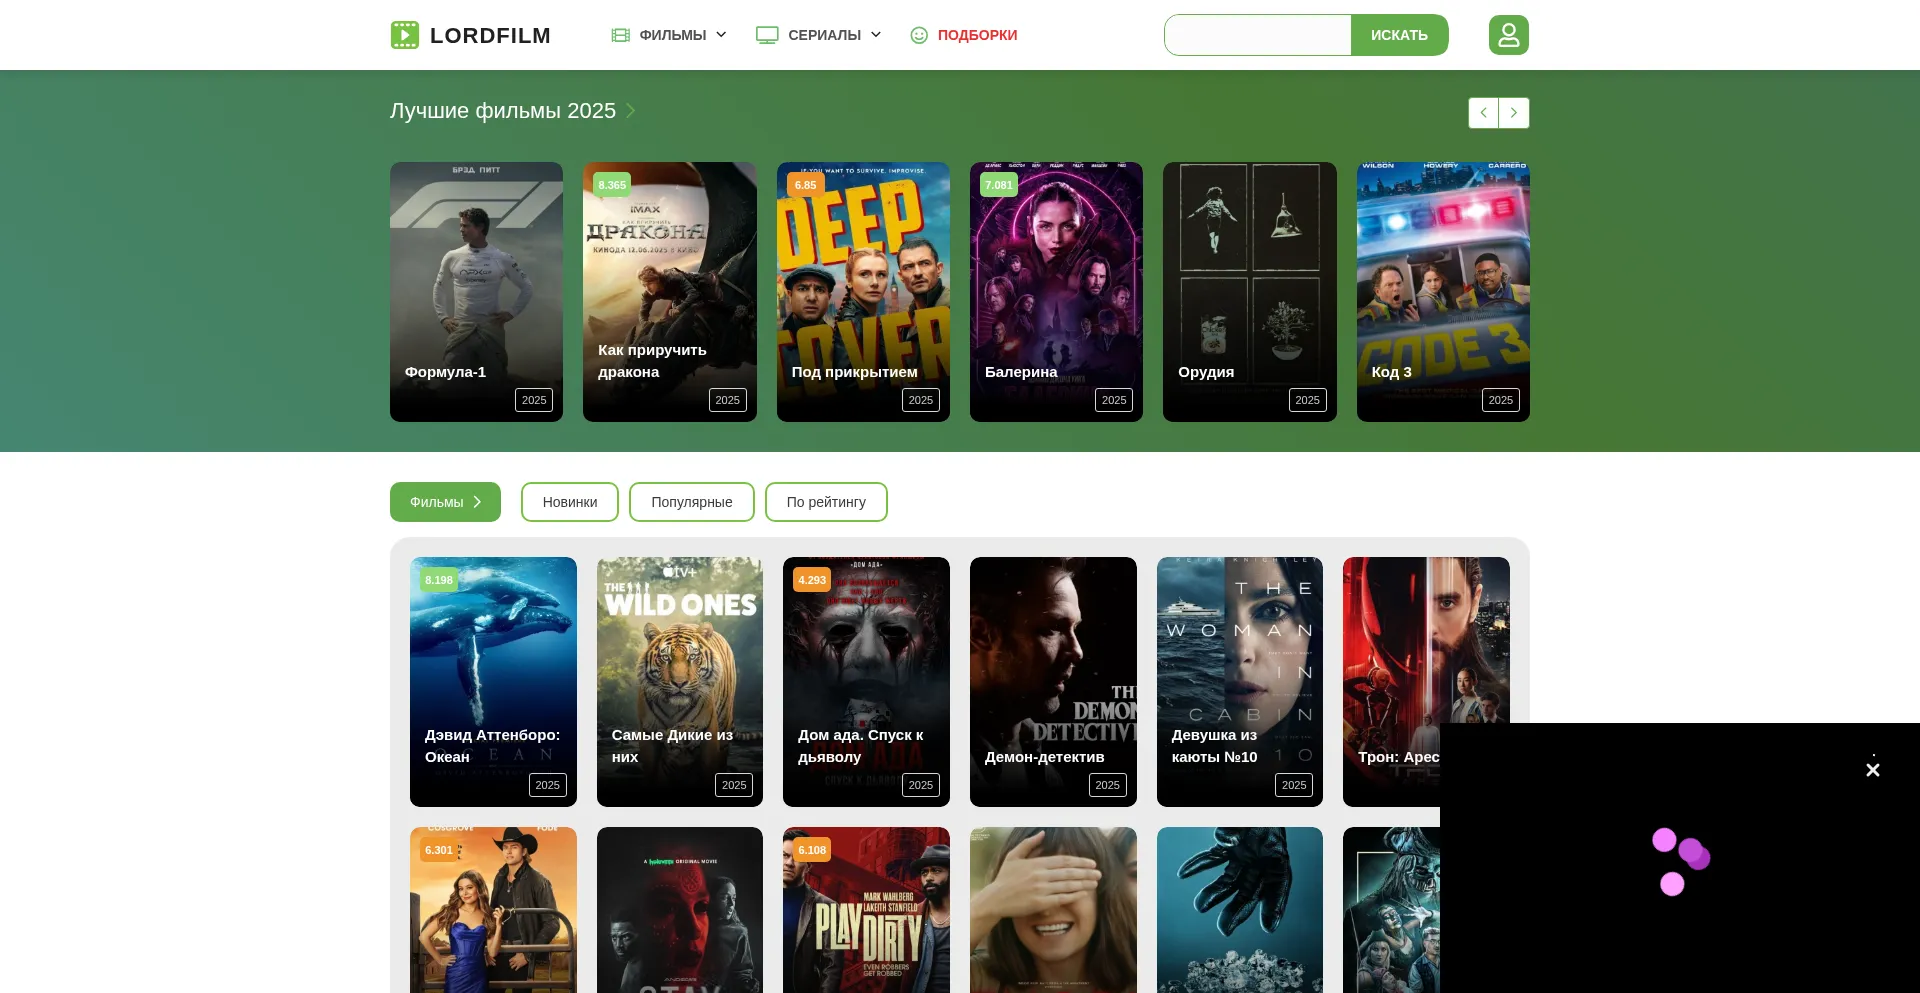
Task: Switch to the По рейтингу tab
Action: pyautogui.click(x=825, y=502)
